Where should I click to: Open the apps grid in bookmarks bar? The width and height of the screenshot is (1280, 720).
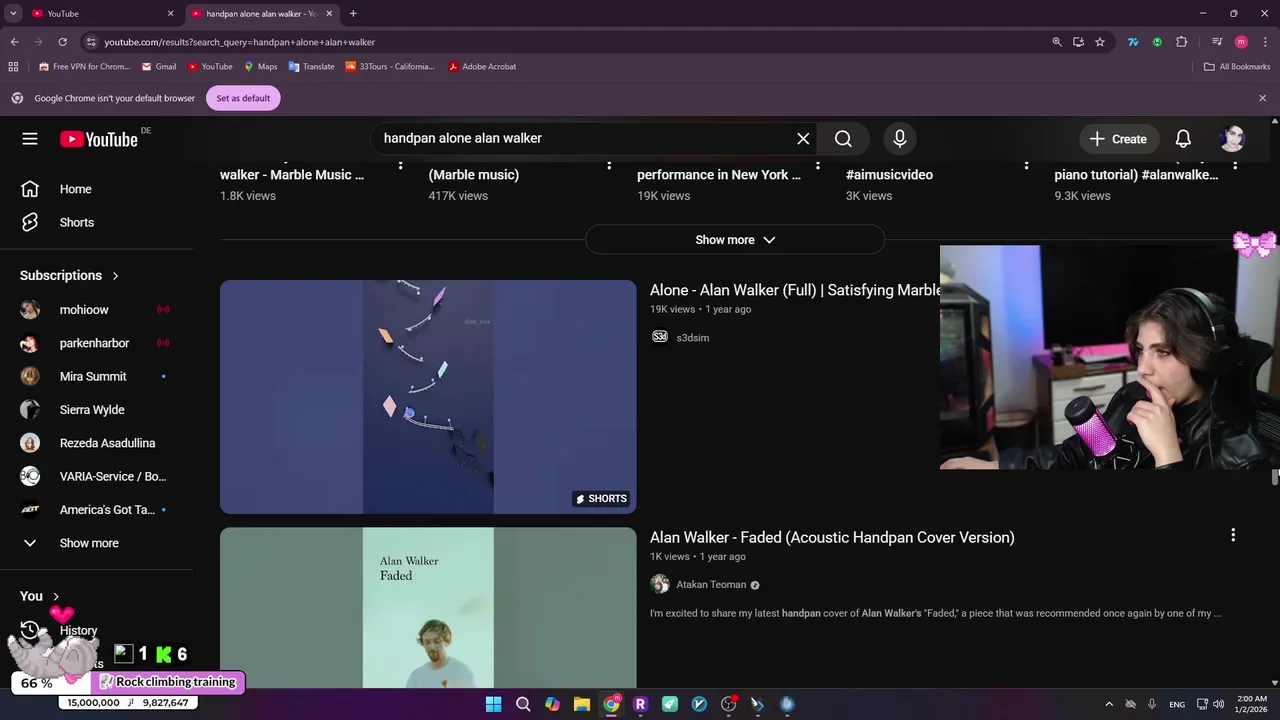13,67
